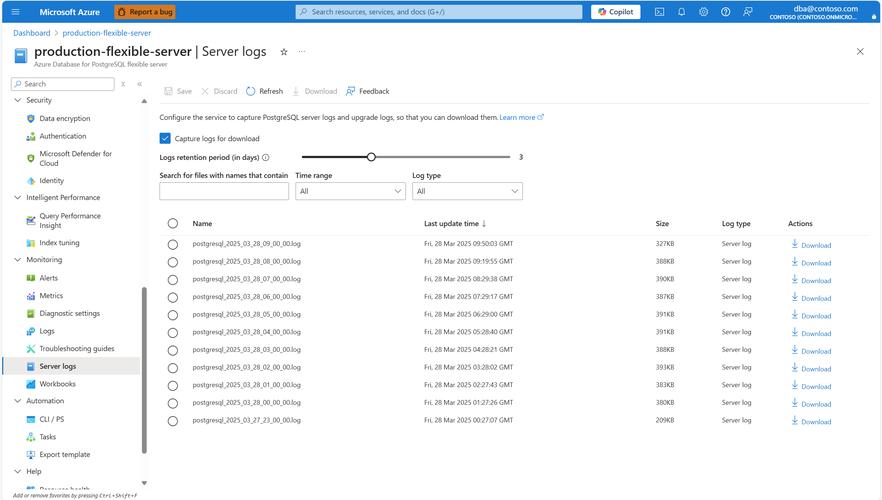Open Identity sidebar icon
The image size is (882, 500).
click(31, 181)
